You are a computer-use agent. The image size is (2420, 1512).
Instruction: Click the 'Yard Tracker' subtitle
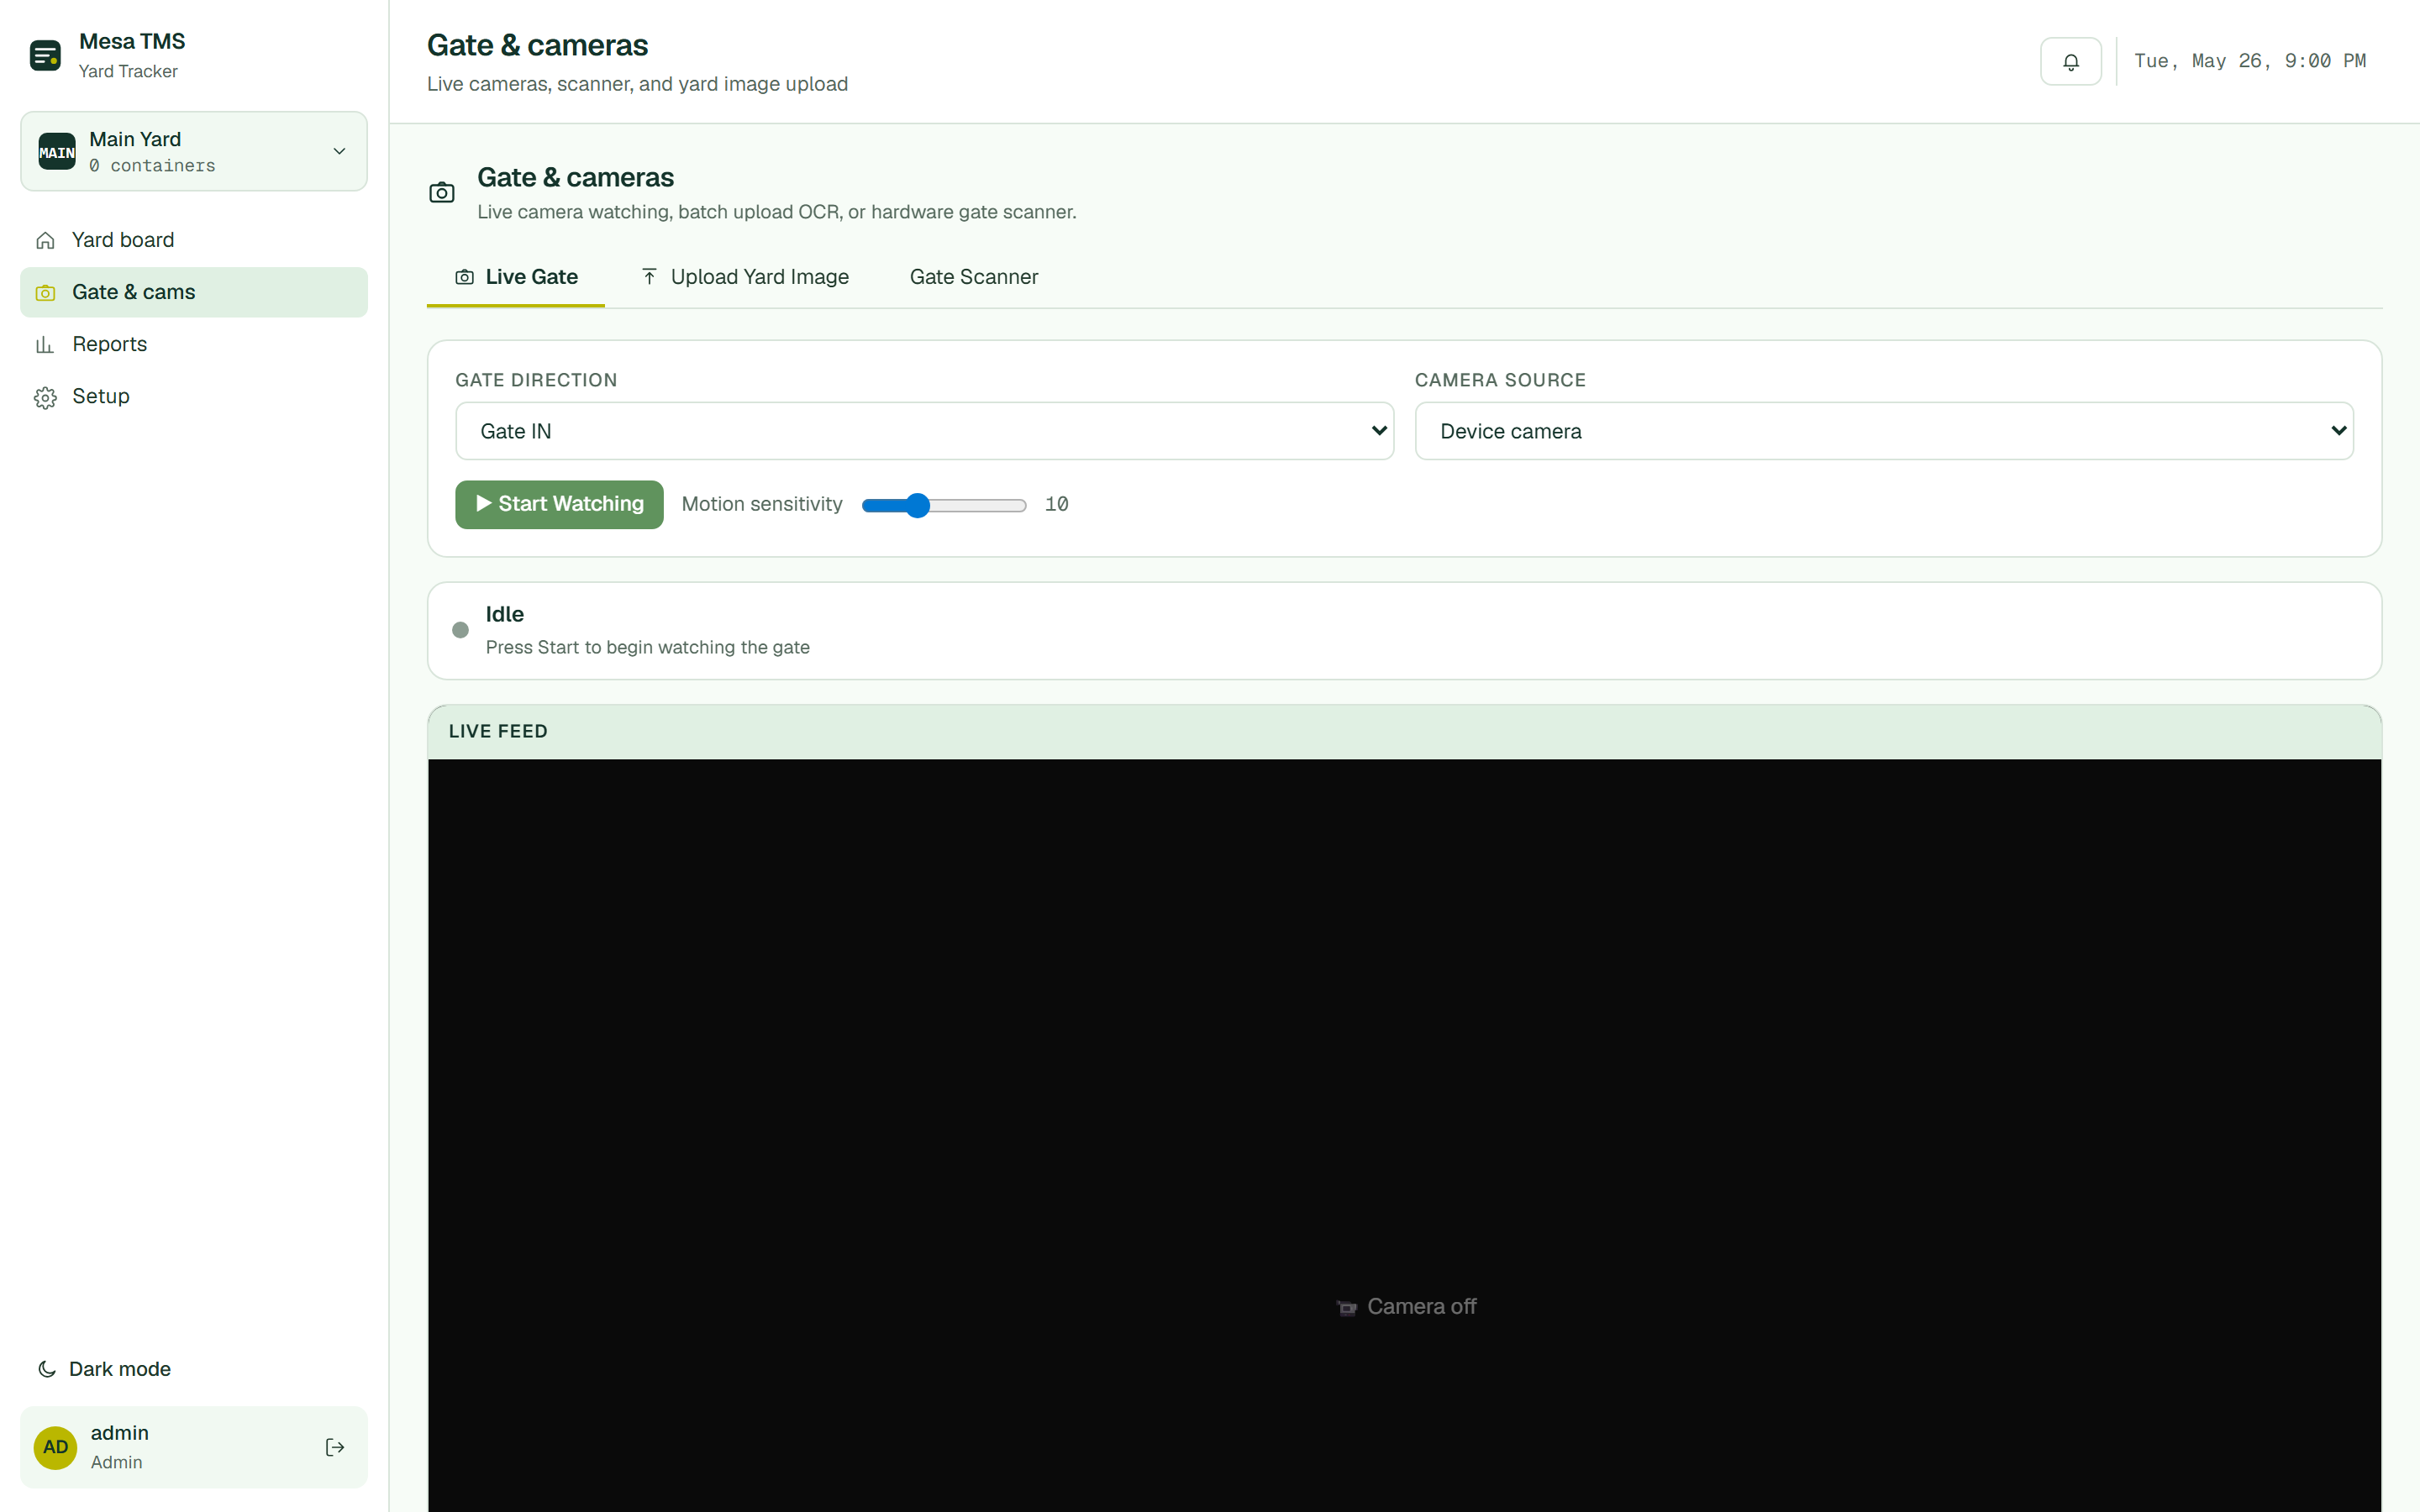point(128,71)
